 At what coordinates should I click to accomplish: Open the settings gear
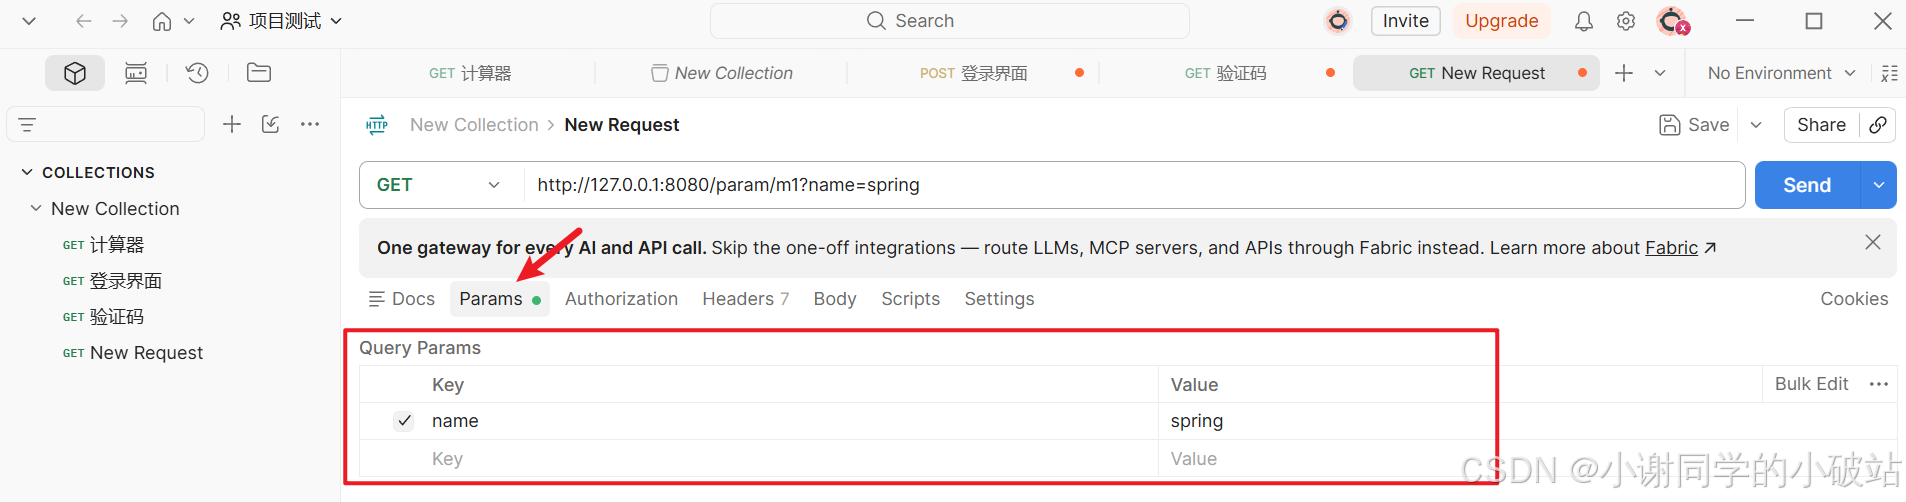pos(1626,21)
